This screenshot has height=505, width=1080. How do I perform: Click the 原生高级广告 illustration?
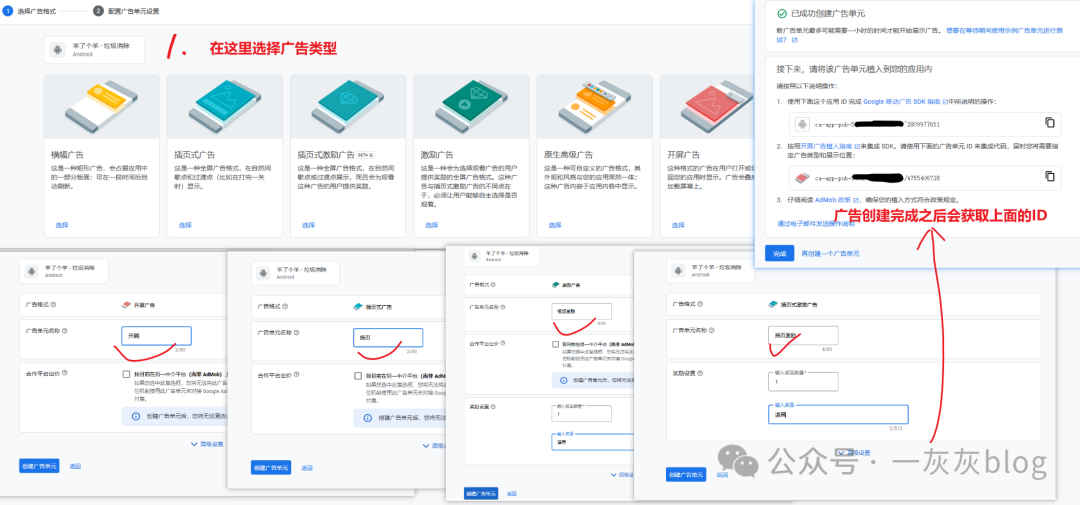tap(594, 107)
